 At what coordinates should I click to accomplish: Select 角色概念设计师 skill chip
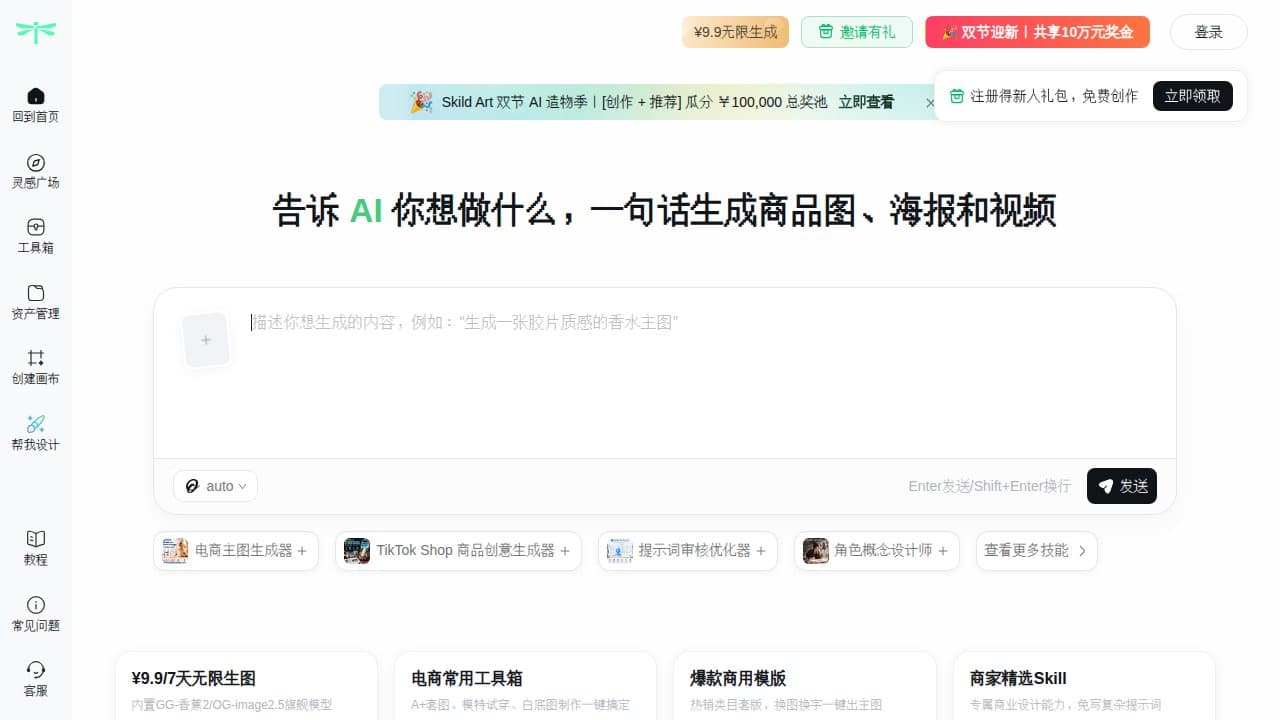click(x=877, y=551)
